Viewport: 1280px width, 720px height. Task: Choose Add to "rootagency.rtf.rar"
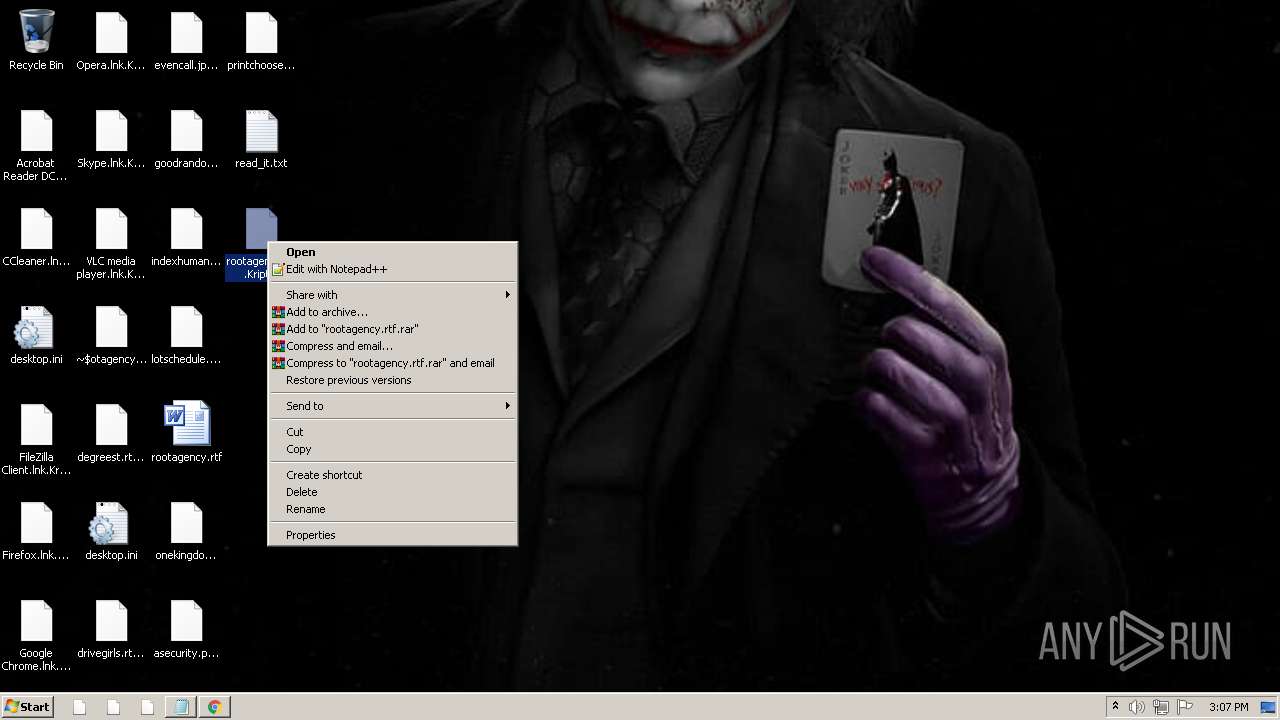click(x=392, y=329)
